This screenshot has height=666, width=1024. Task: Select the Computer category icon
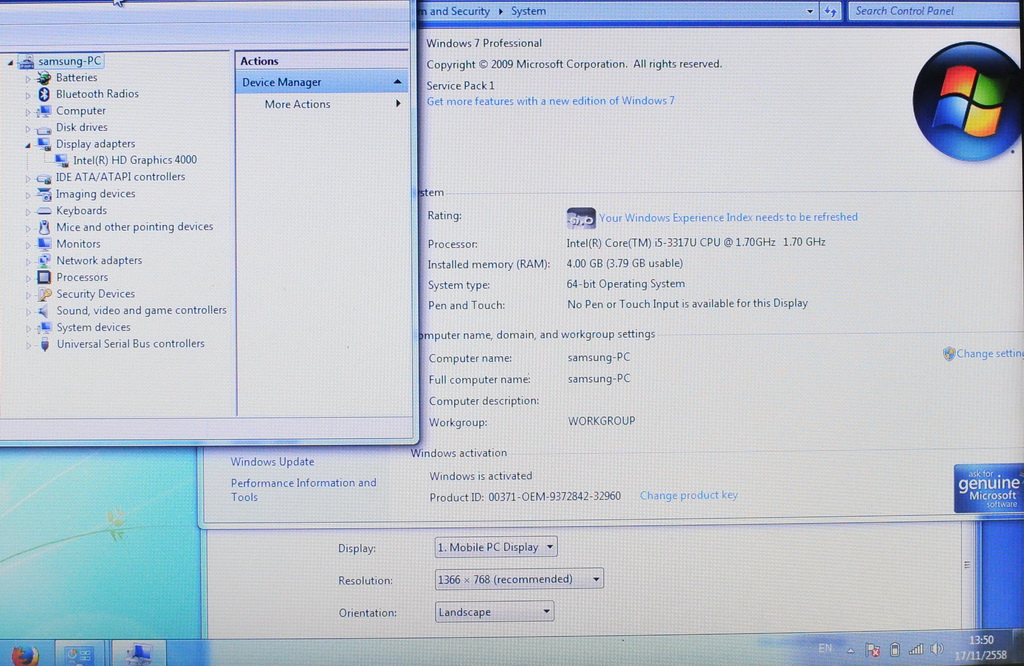coord(44,111)
